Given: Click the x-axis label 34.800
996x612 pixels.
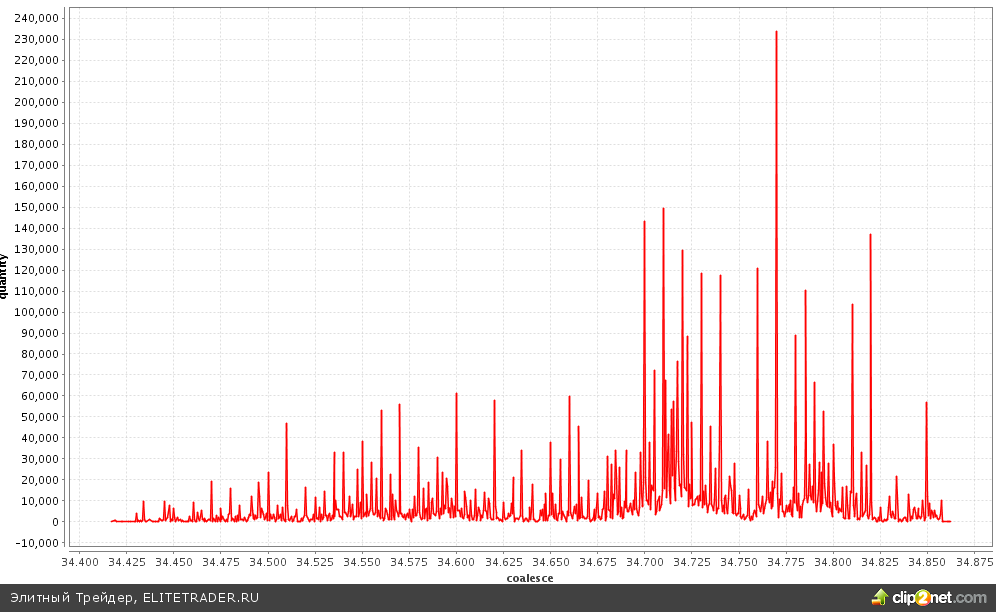Looking at the screenshot, I should [x=833, y=562].
